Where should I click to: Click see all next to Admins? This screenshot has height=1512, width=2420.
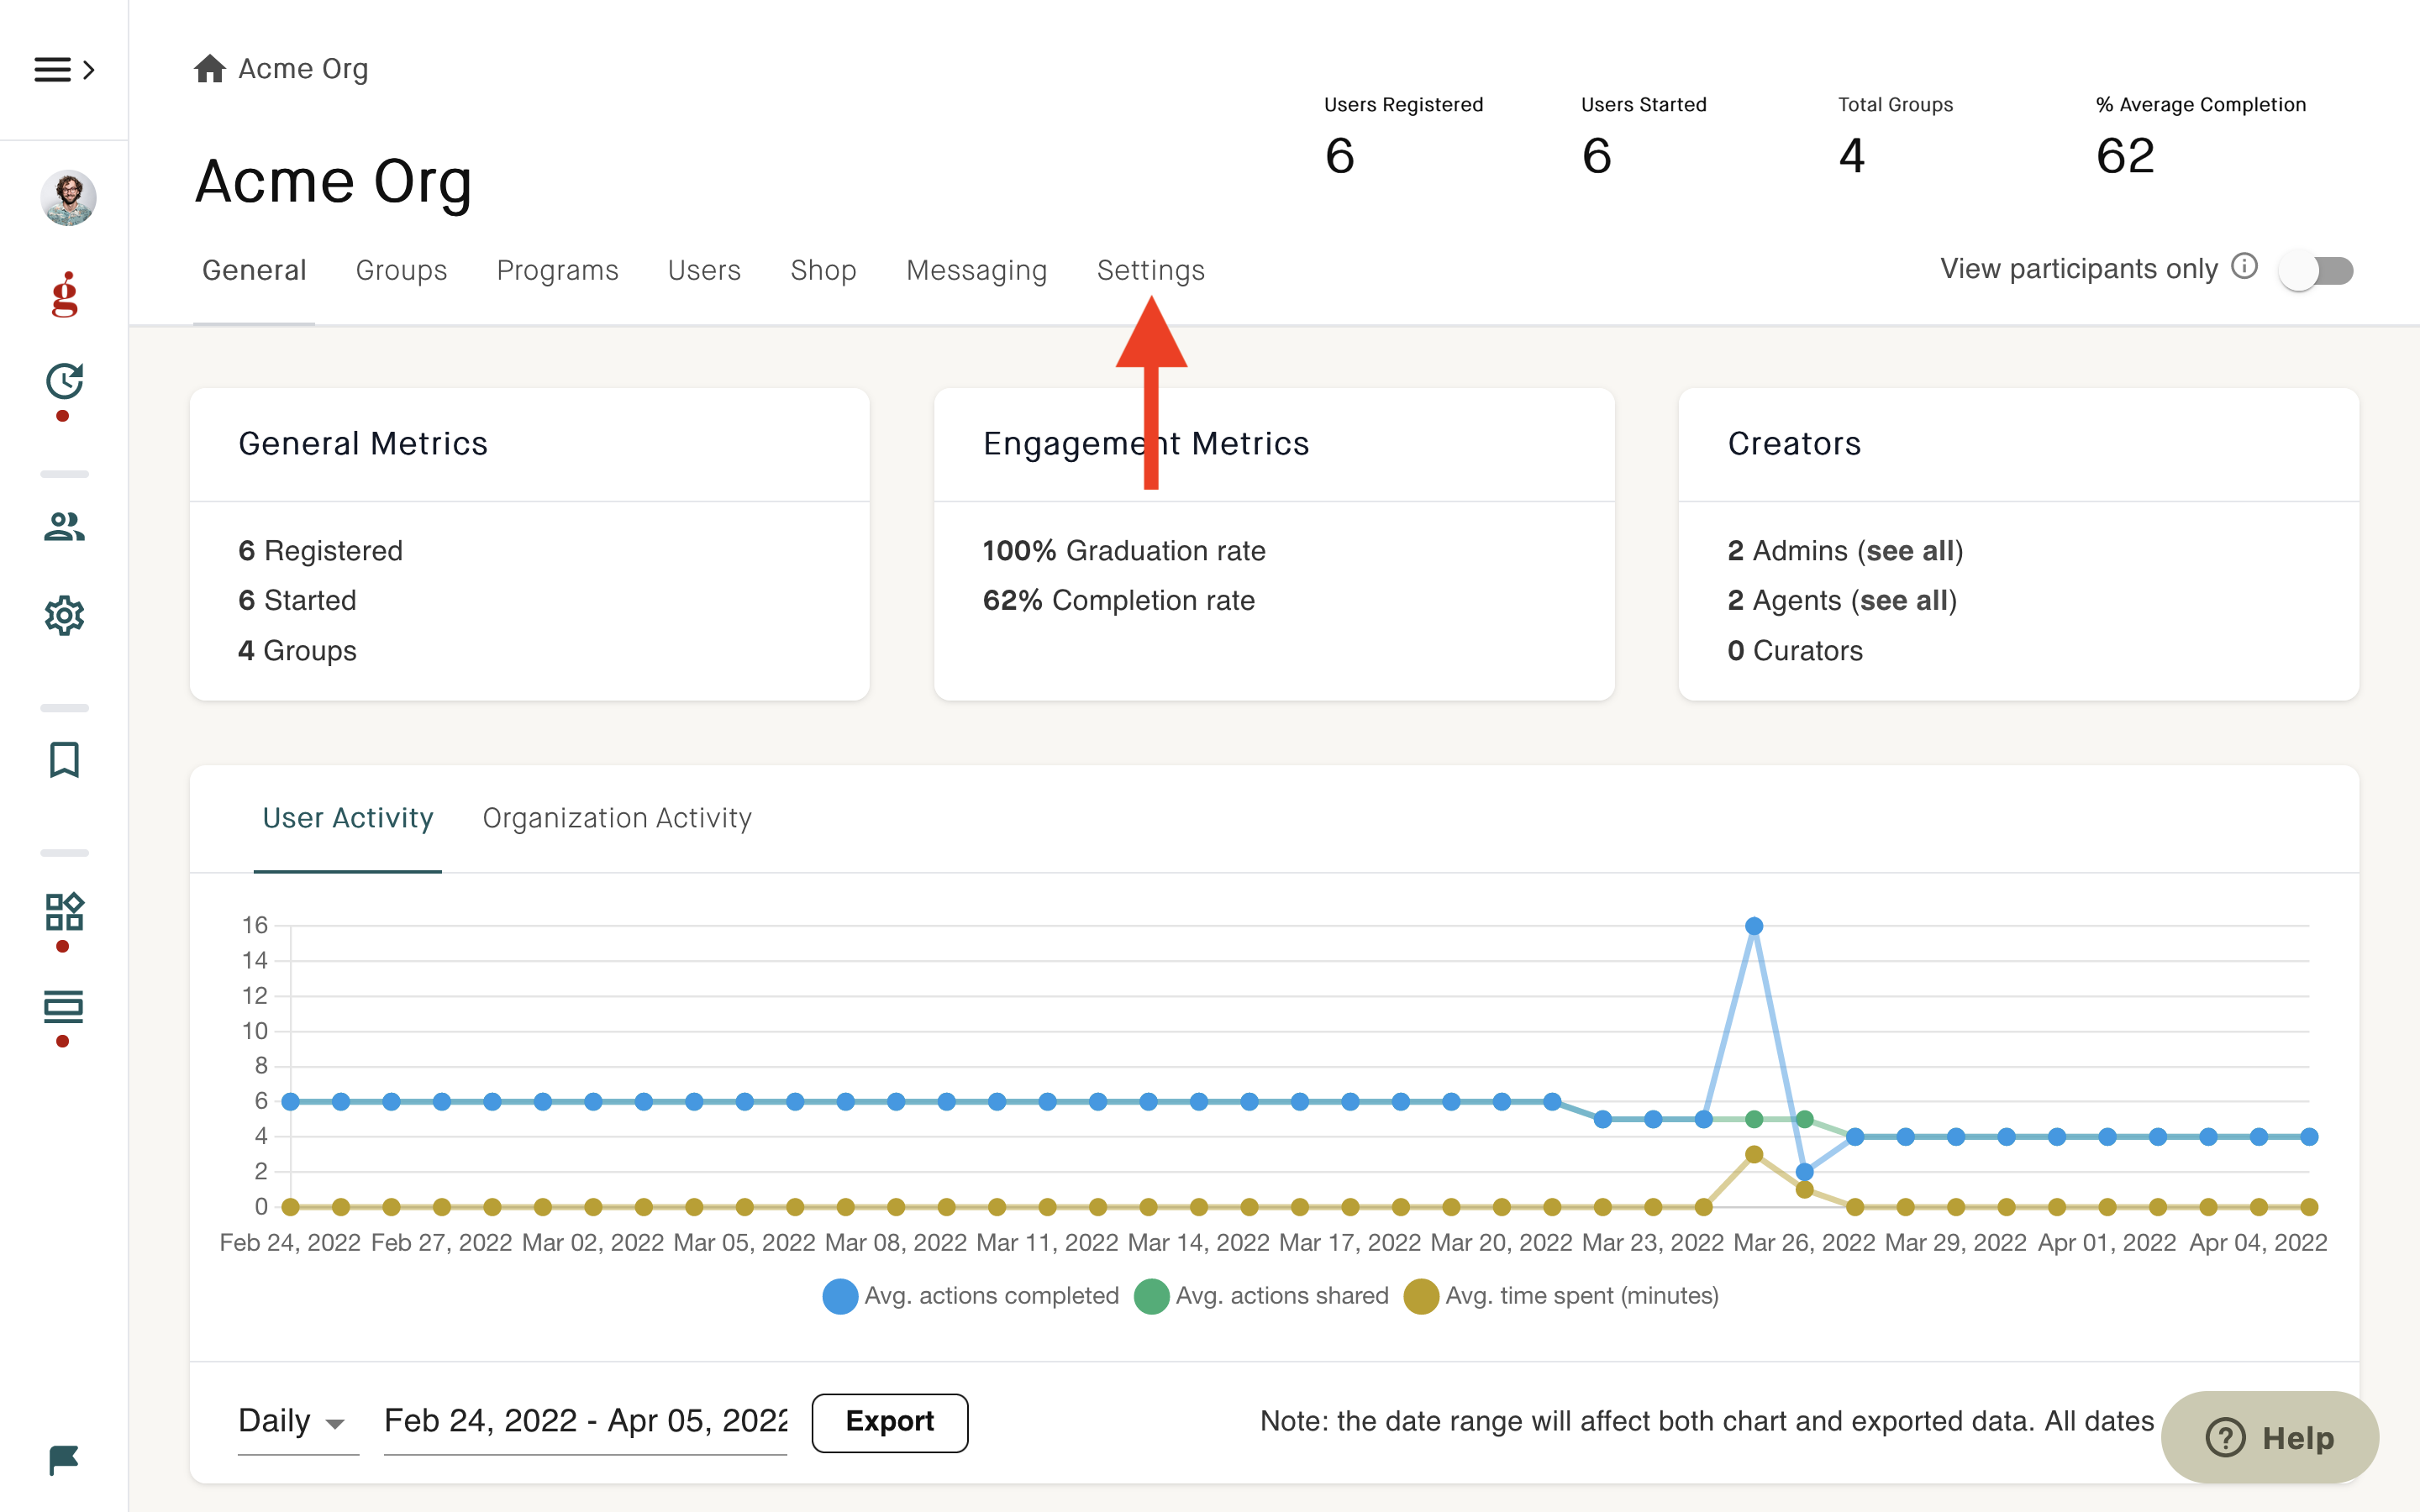click(x=1911, y=551)
